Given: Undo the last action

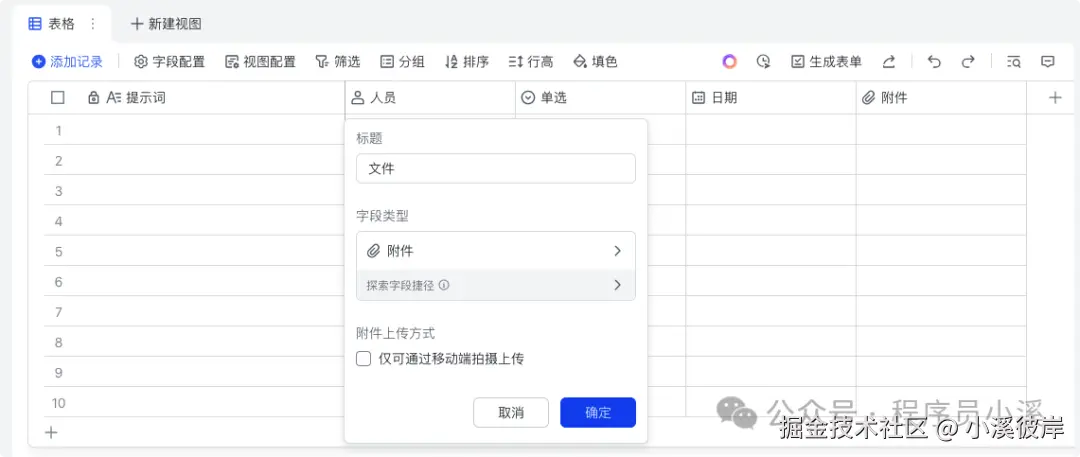Looking at the screenshot, I should tap(934, 62).
